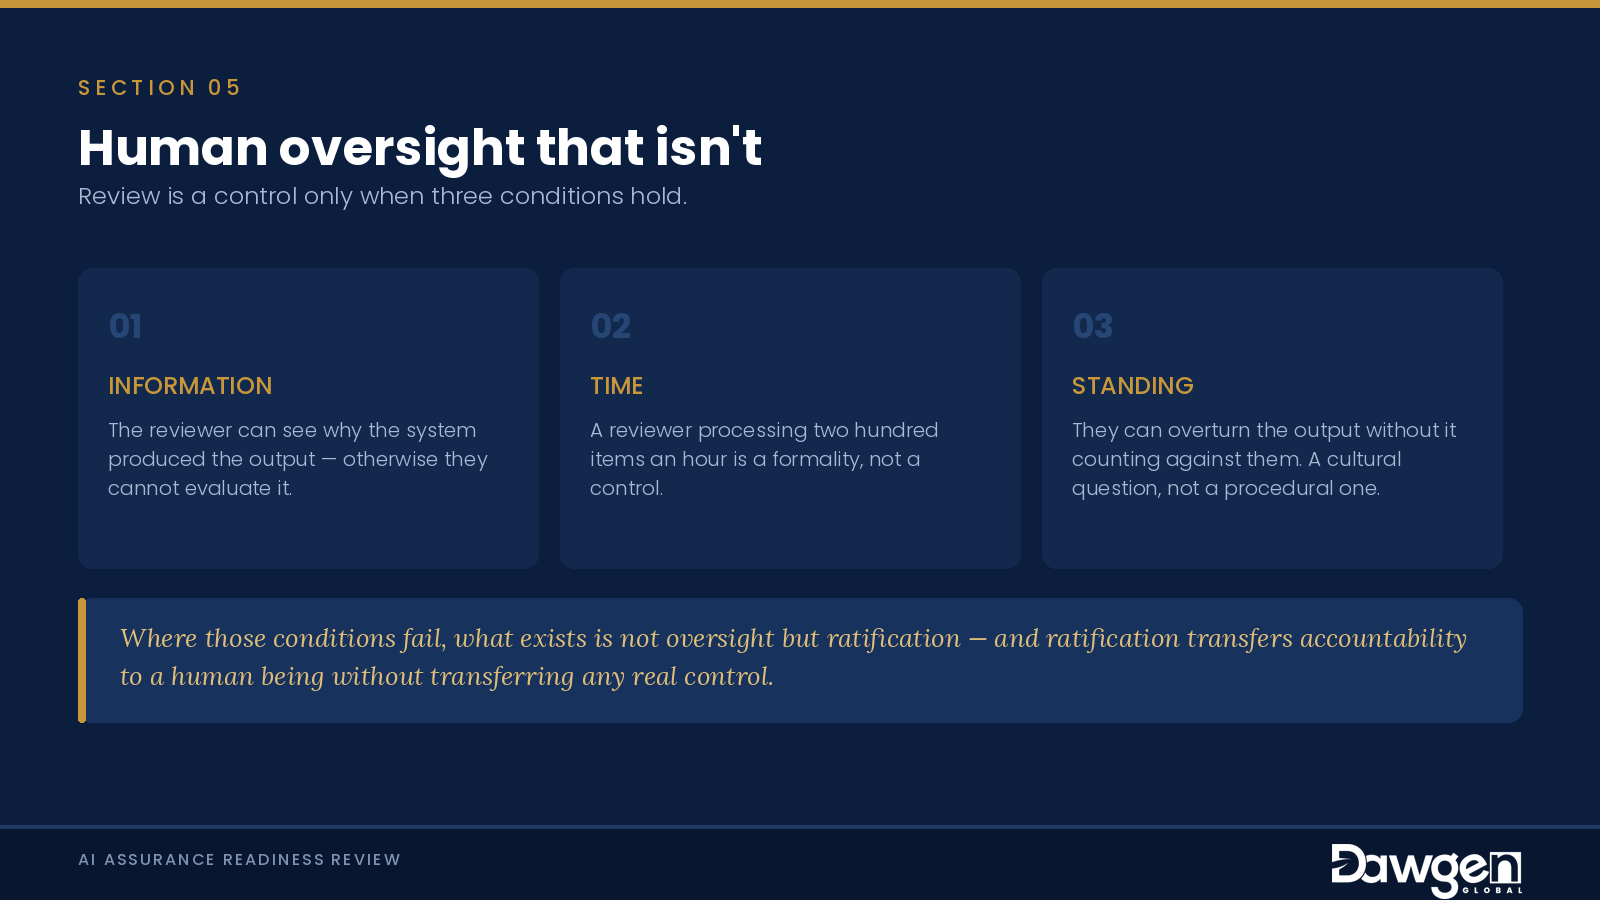The image size is (1600, 900).
Task: Click the AI ASSURANCE READINESS REVIEW footer
Action: click(240, 860)
